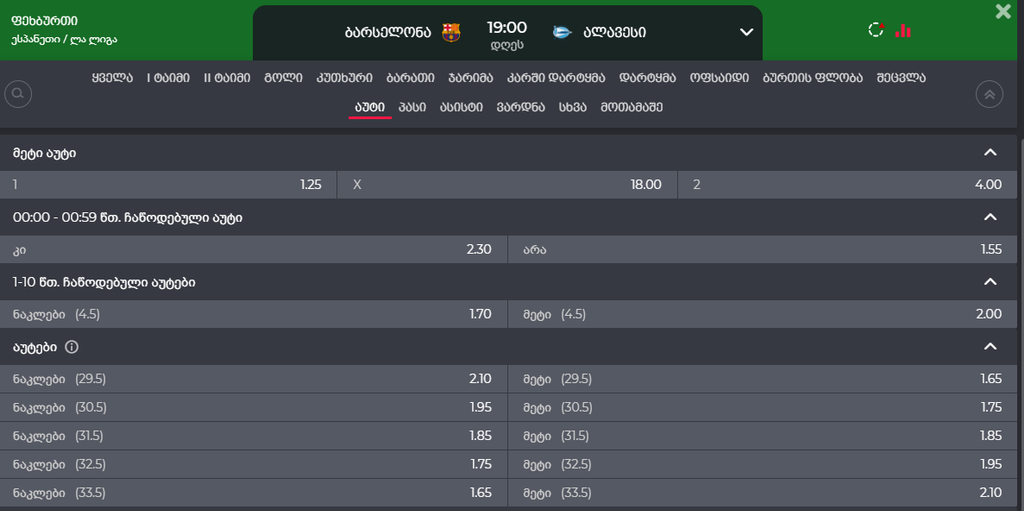Select კი at odds 2.30

(x=253, y=250)
